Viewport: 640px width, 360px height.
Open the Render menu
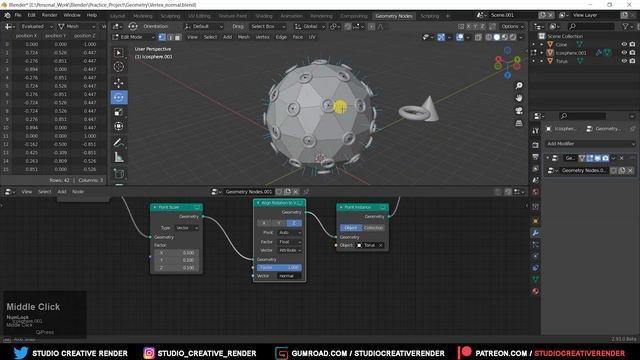(x=49, y=15)
